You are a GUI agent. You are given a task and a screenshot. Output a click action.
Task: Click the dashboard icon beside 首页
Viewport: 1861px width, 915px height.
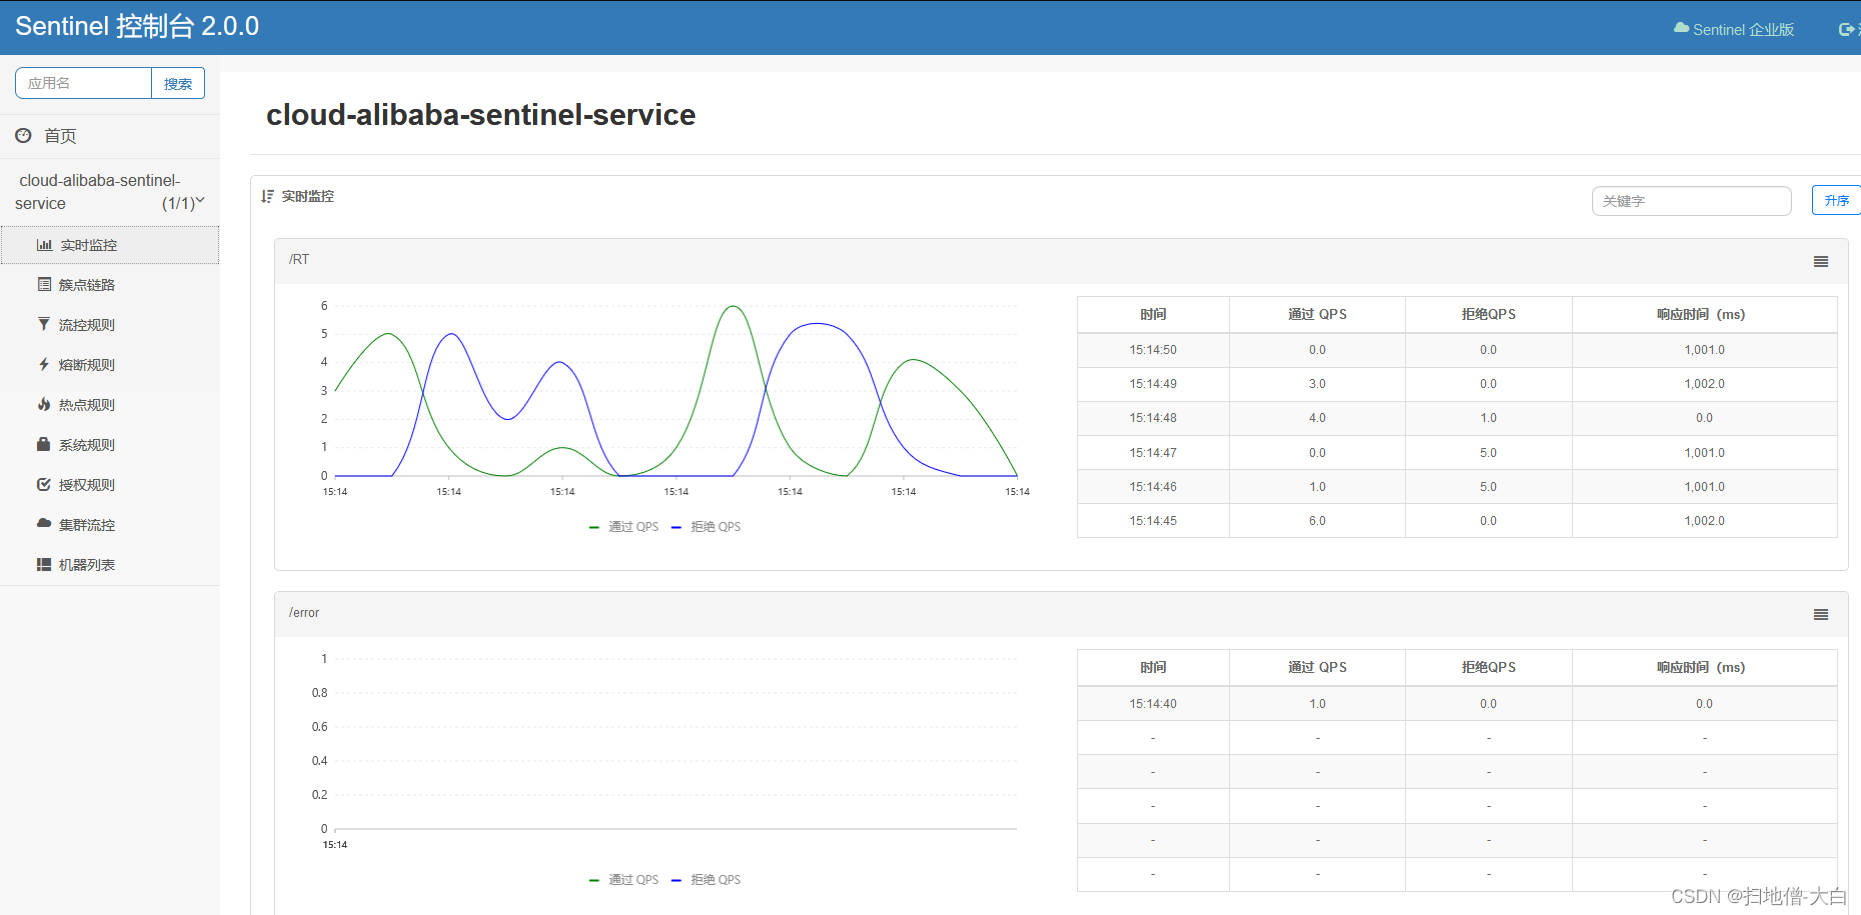click(x=23, y=135)
